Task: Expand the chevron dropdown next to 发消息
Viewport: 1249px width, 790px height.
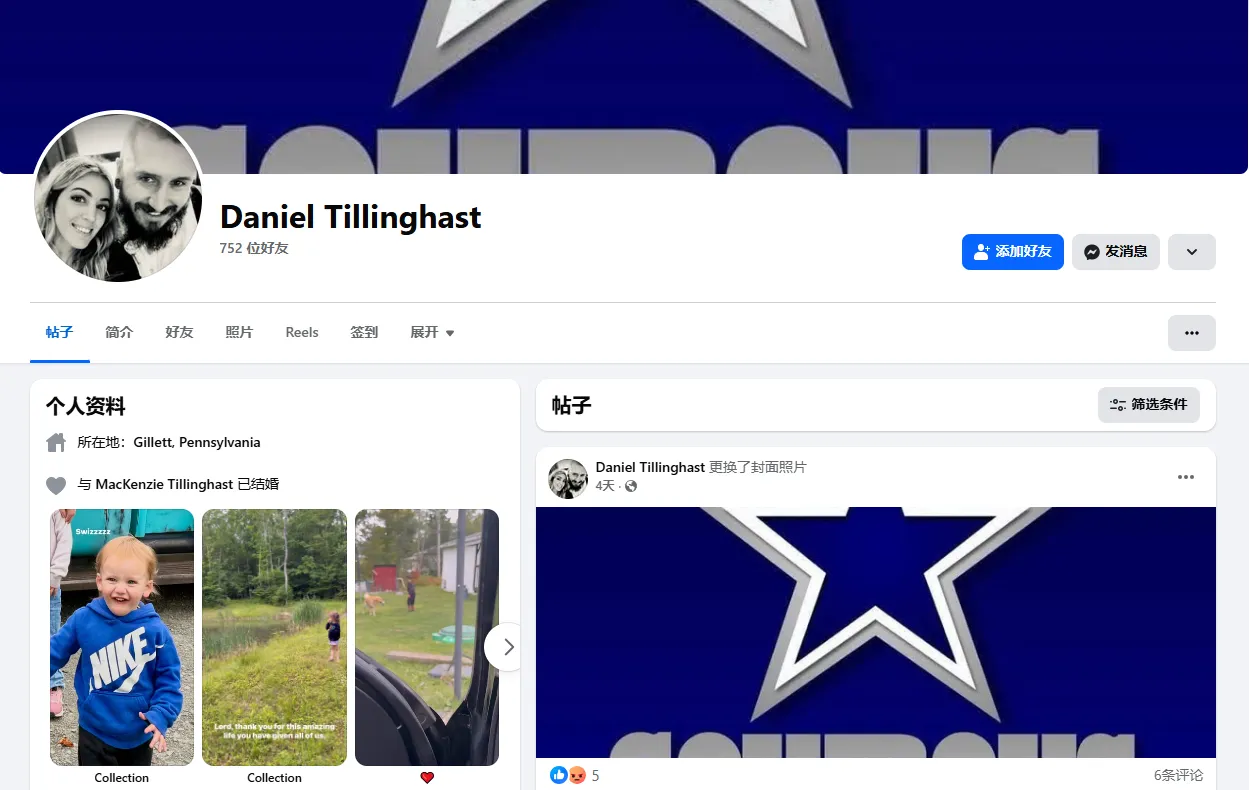Action: coord(1192,252)
